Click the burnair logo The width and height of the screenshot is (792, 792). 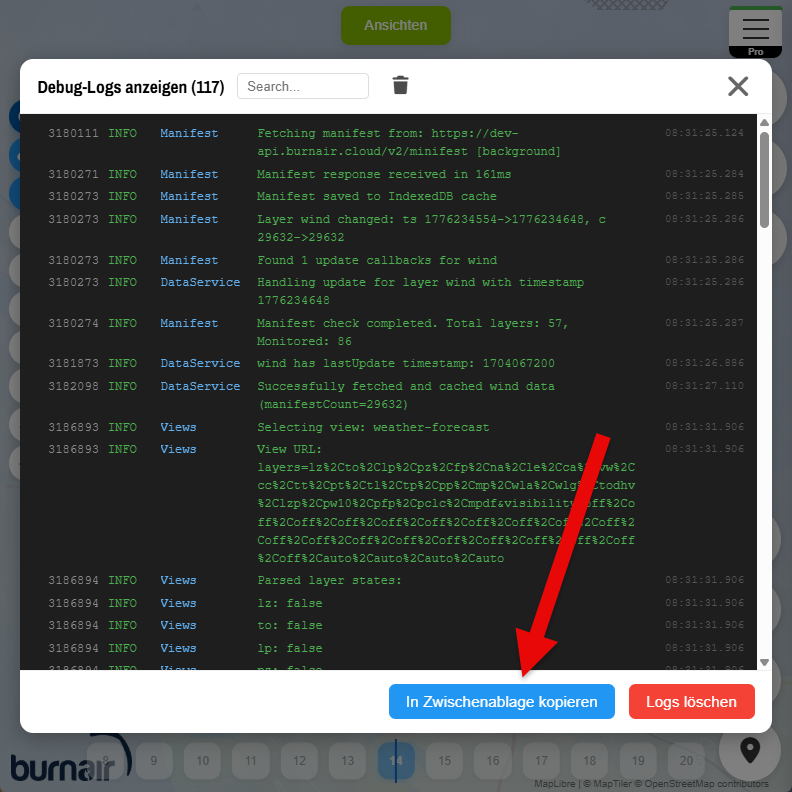click(62, 764)
